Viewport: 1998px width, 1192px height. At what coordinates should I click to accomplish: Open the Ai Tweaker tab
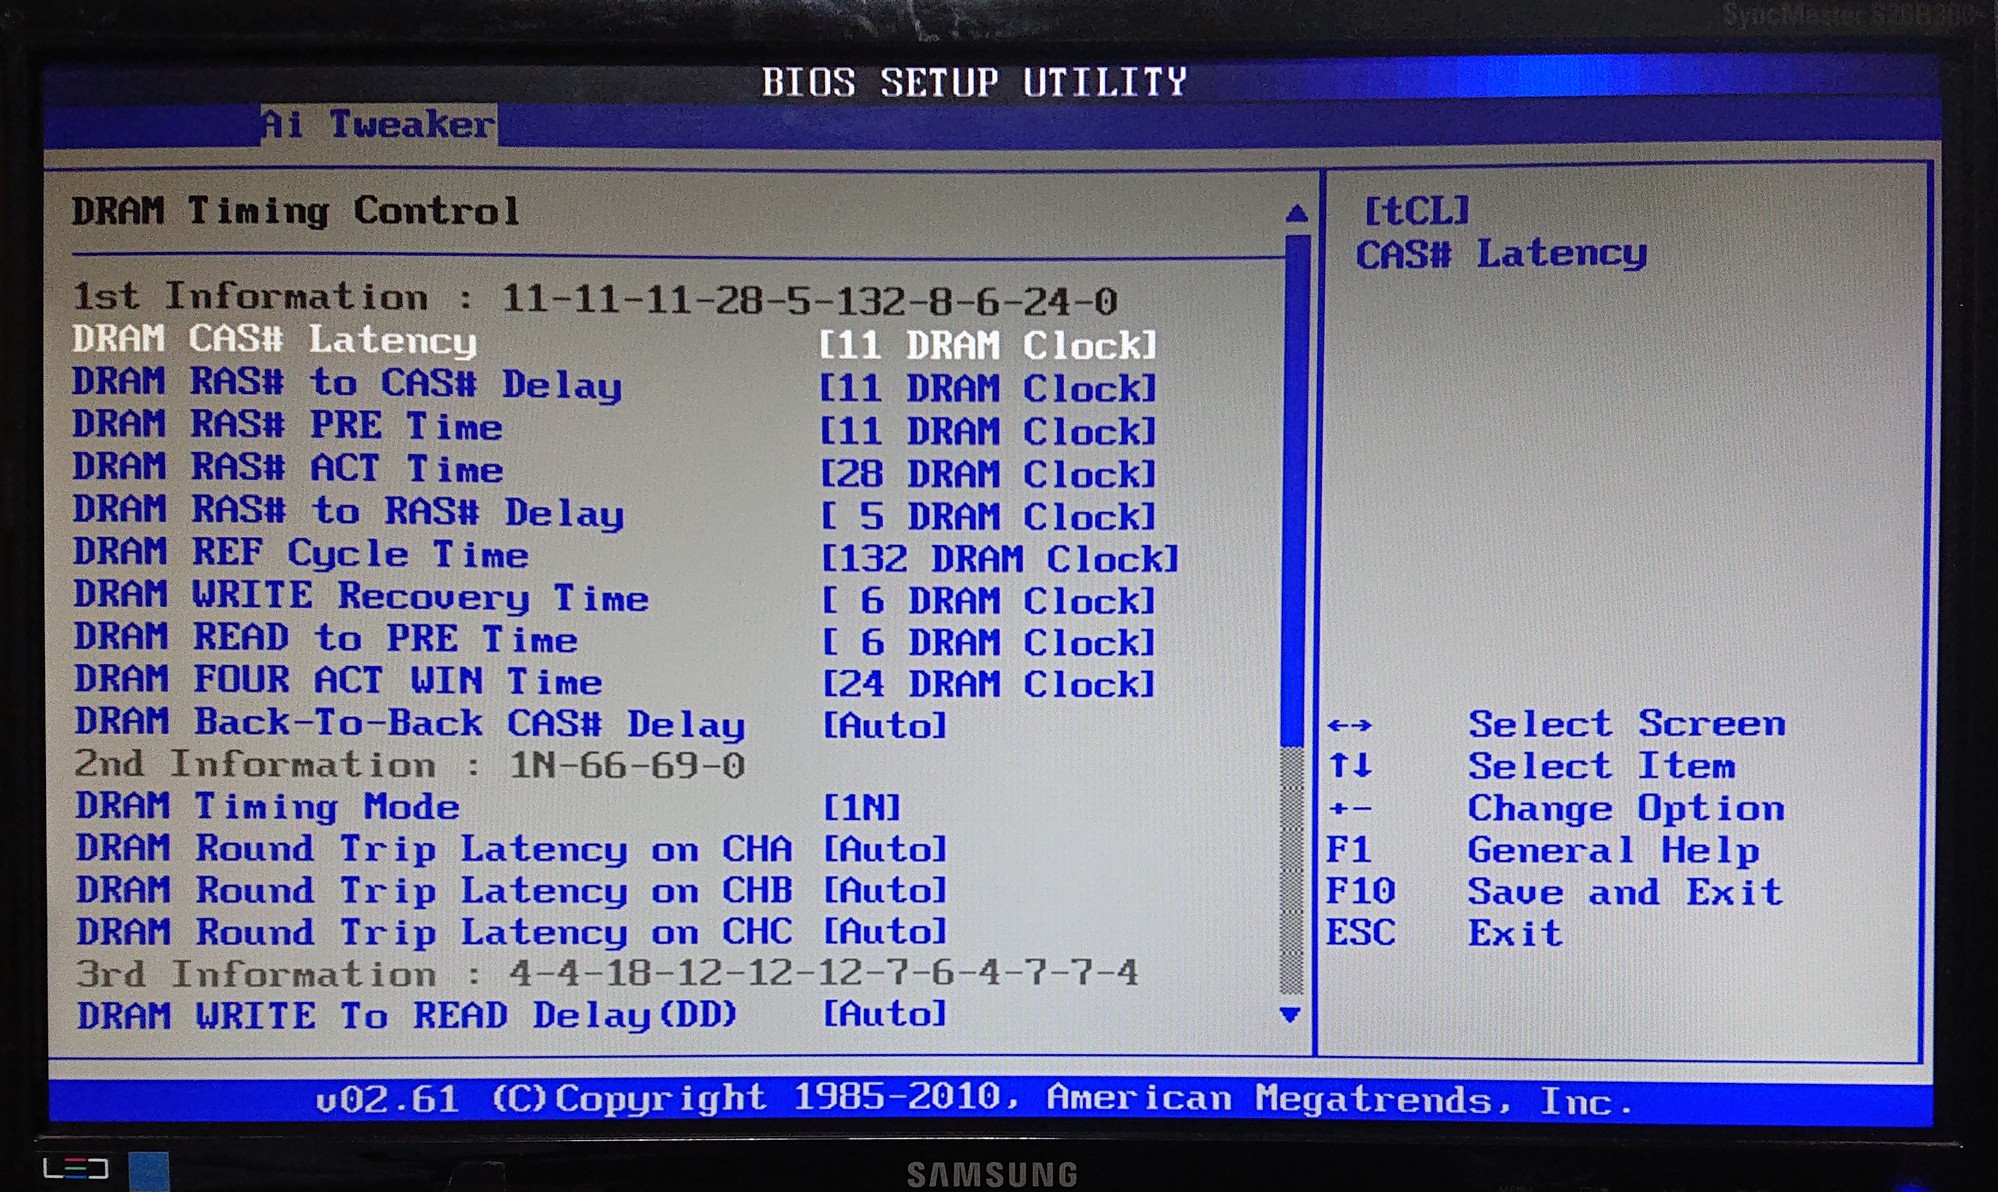pos(378,125)
